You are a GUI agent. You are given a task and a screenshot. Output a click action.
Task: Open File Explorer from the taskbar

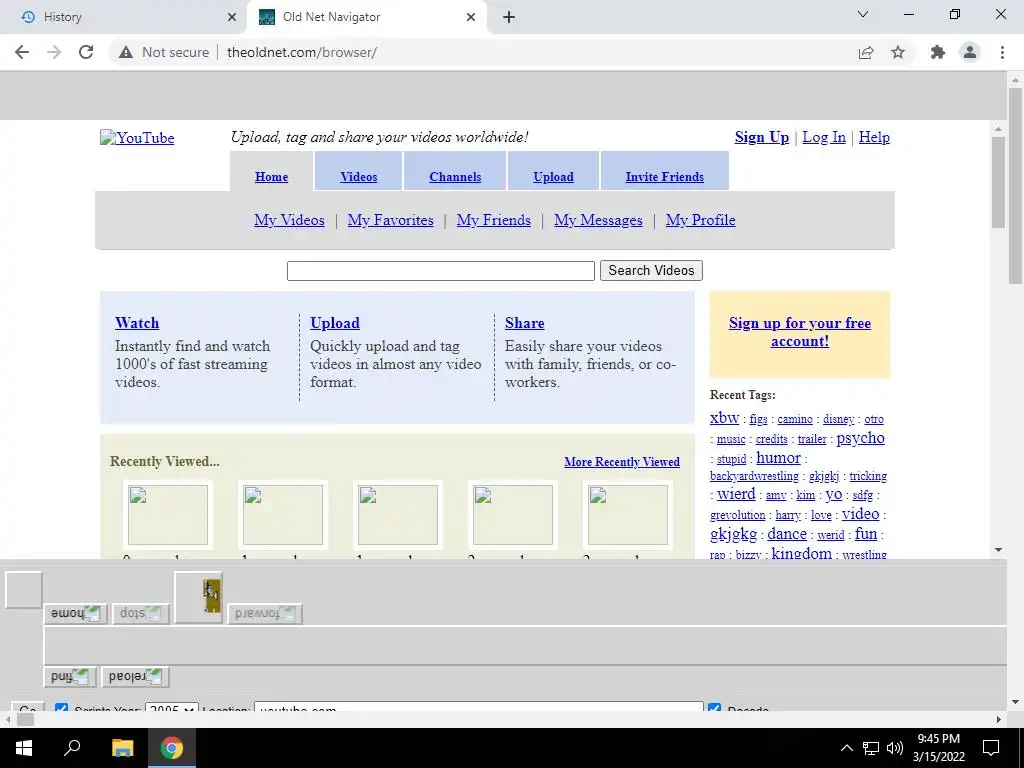tap(122, 748)
